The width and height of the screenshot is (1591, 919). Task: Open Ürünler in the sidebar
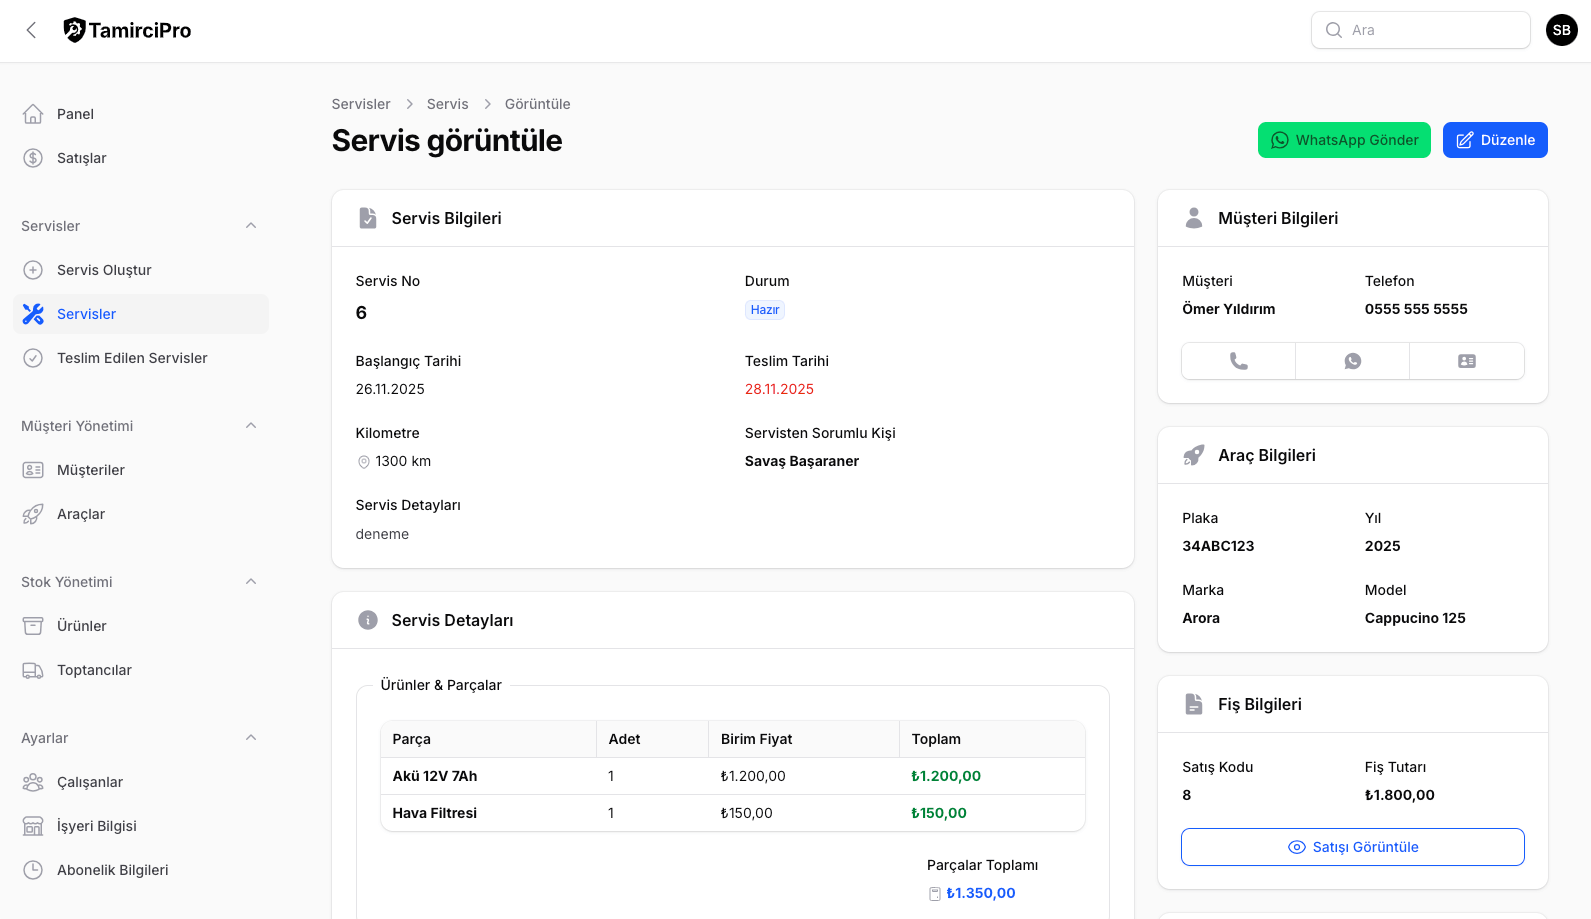(x=81, y=626)
